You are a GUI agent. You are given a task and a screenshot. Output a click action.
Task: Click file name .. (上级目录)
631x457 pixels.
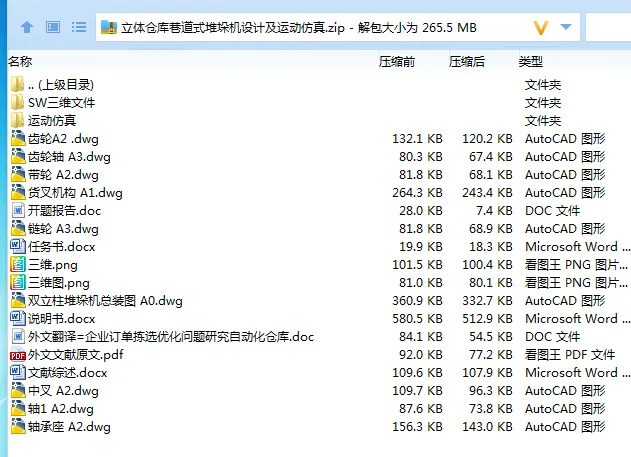click(x=61, y=85)
